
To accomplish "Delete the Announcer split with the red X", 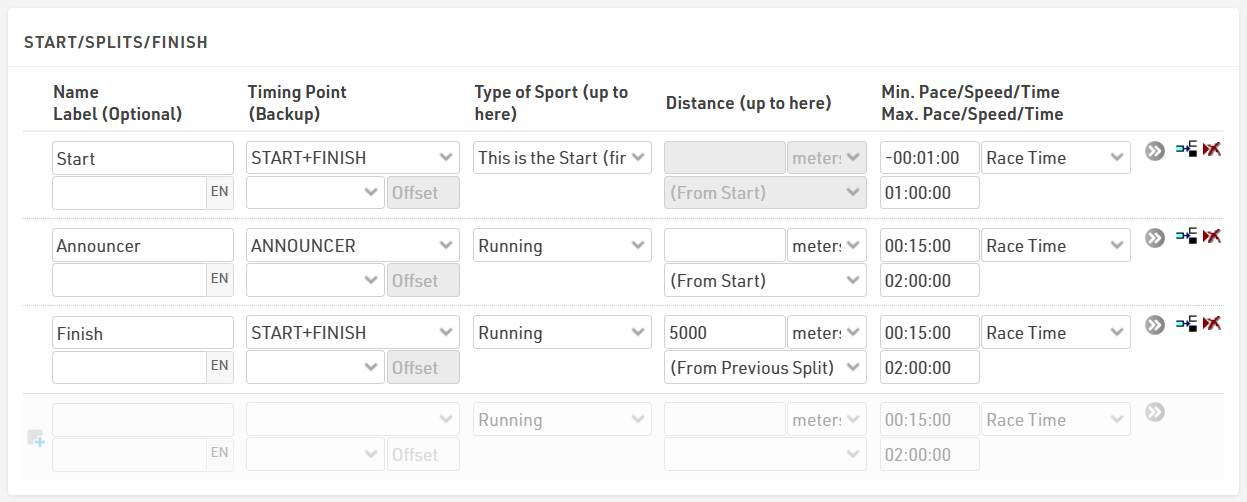I will coord(1213,237).
